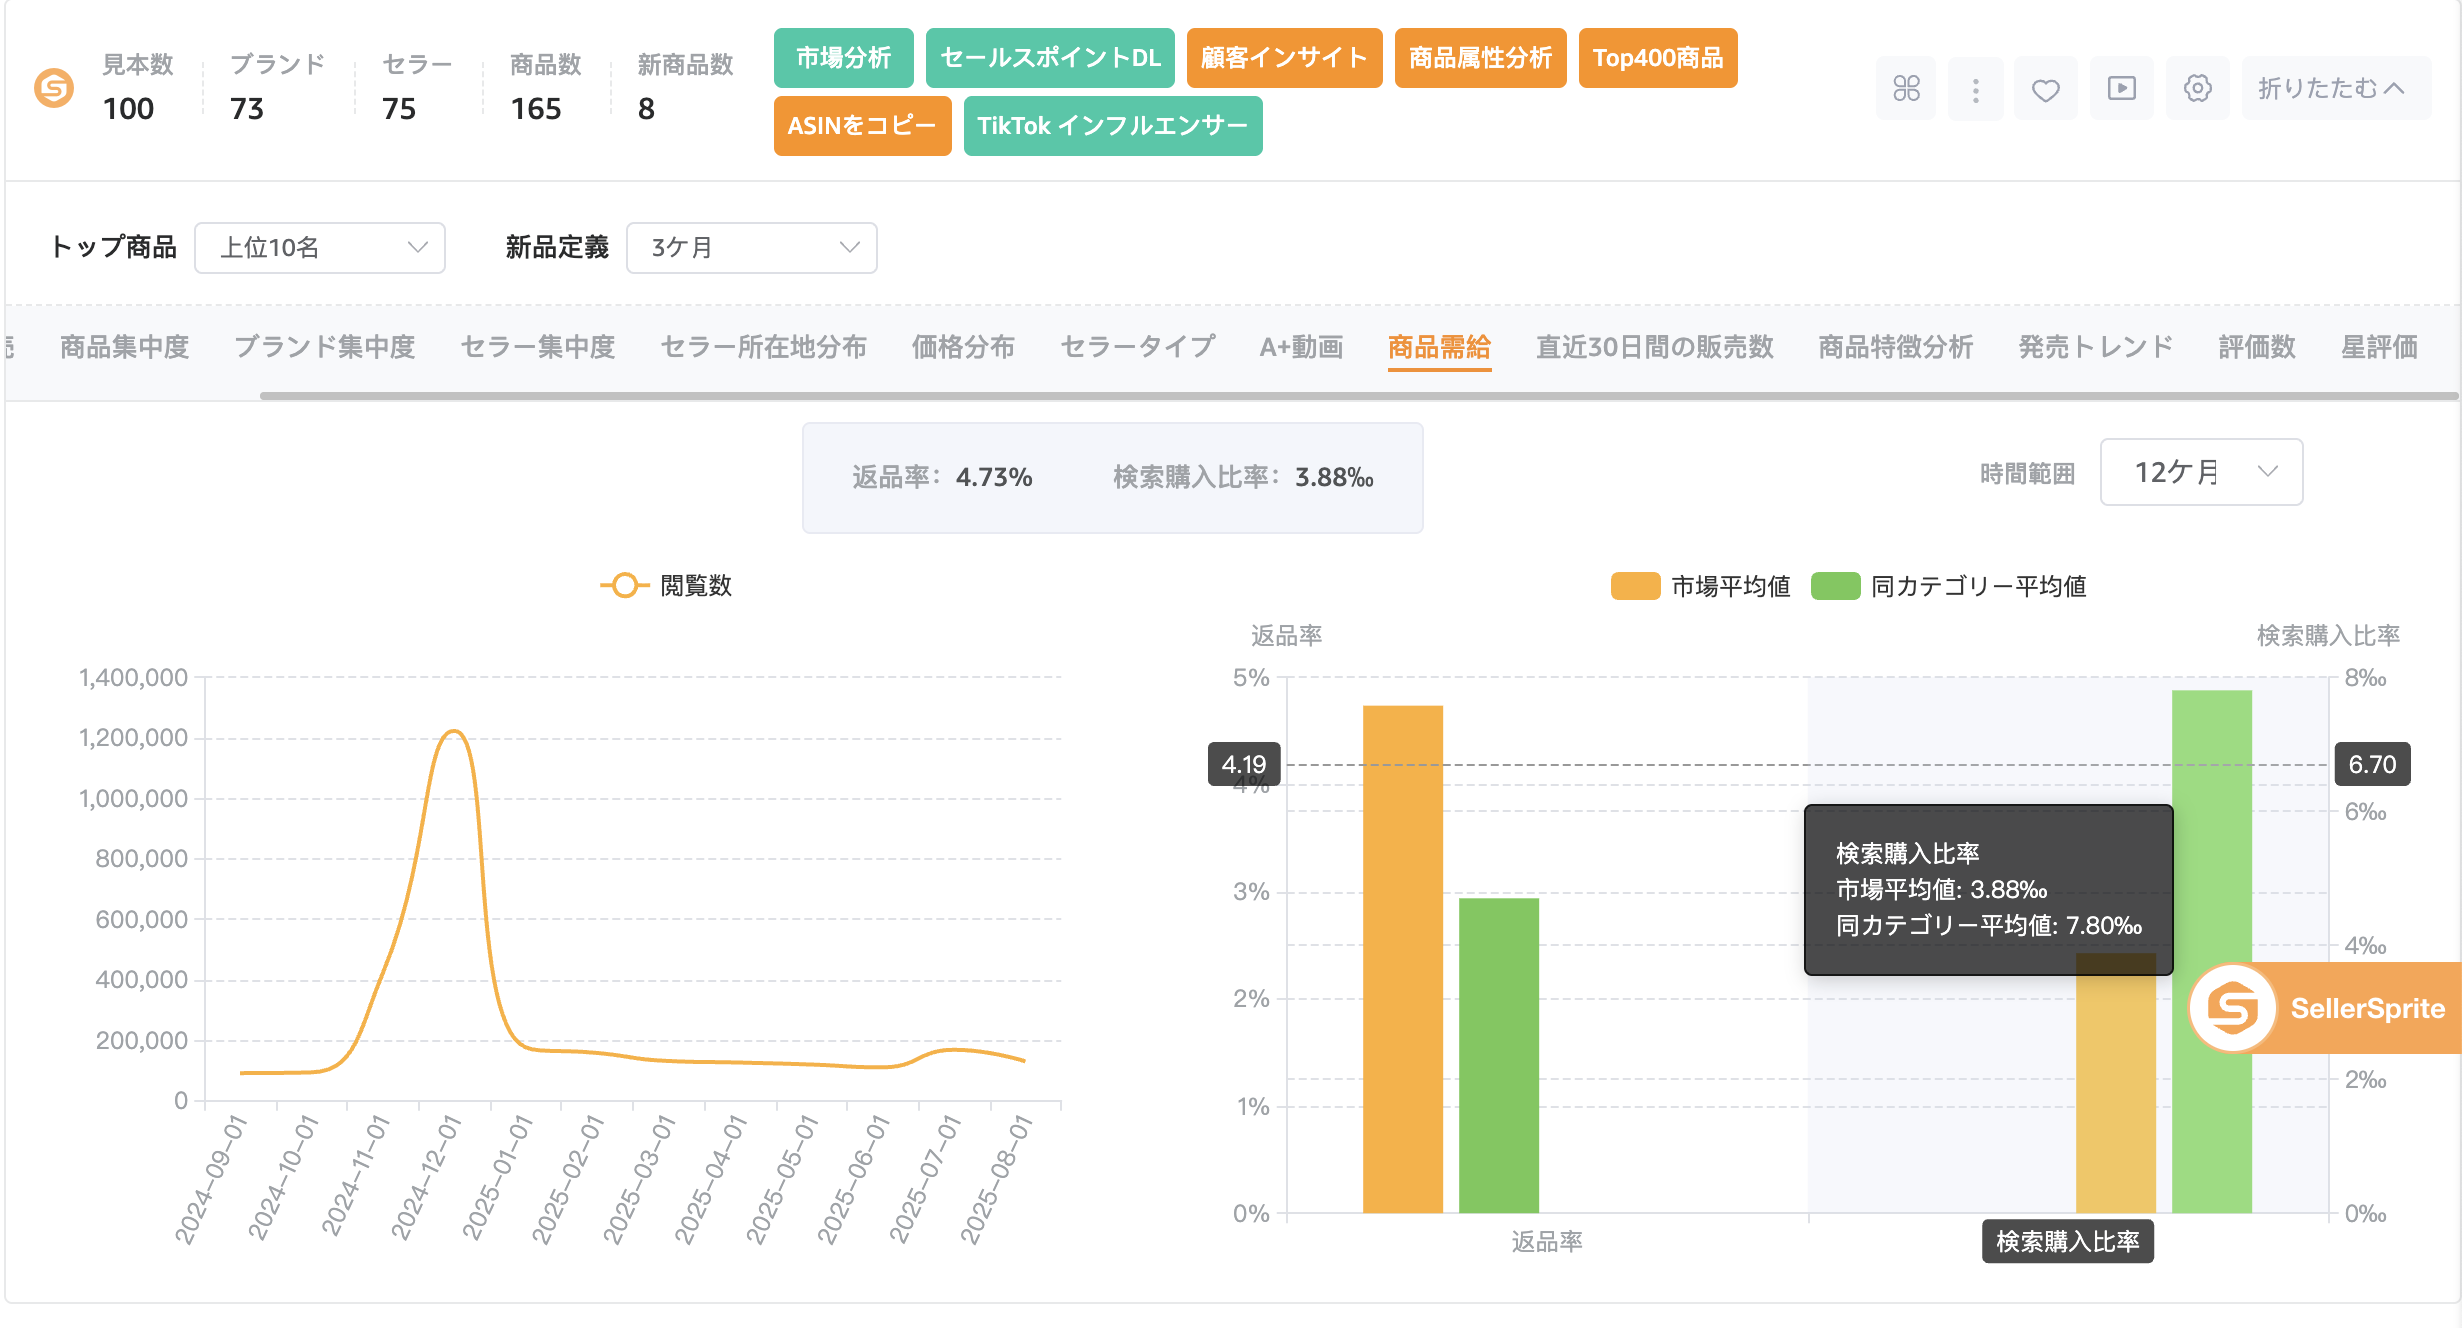This screenshot has height=1328, width=2462.
Task: Click the grid apps icon in the toolbar
Action: tap(1906, 89)
